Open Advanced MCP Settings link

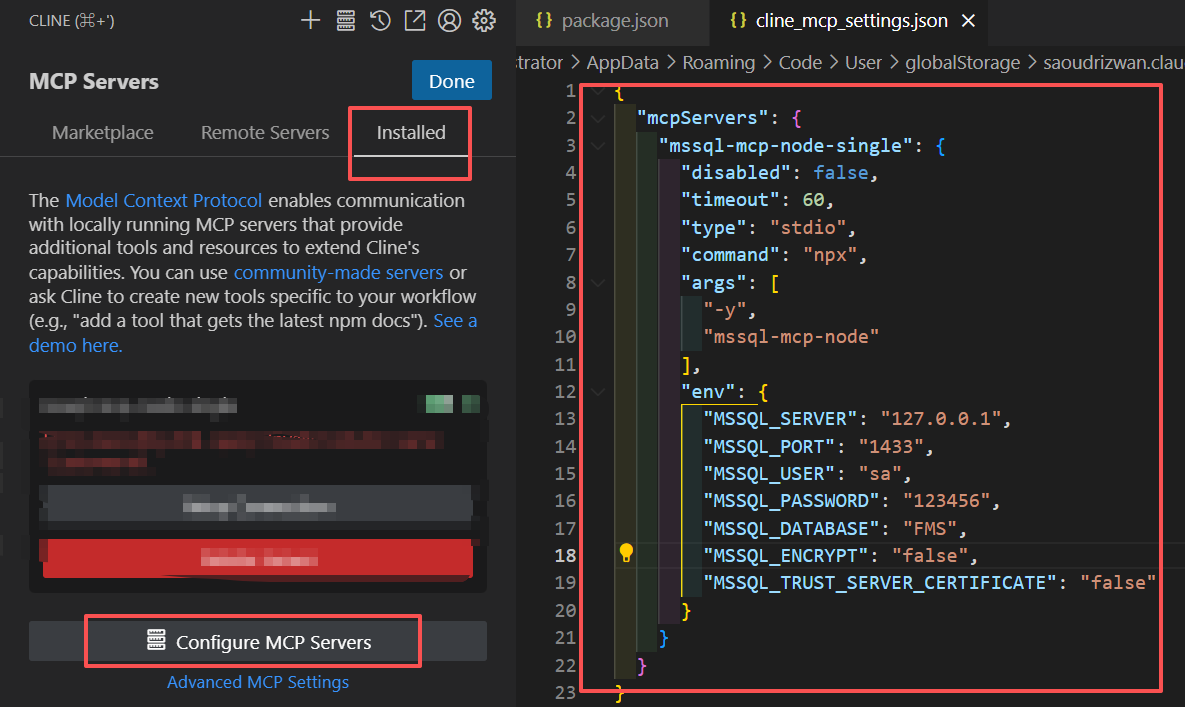pos(258,682)
